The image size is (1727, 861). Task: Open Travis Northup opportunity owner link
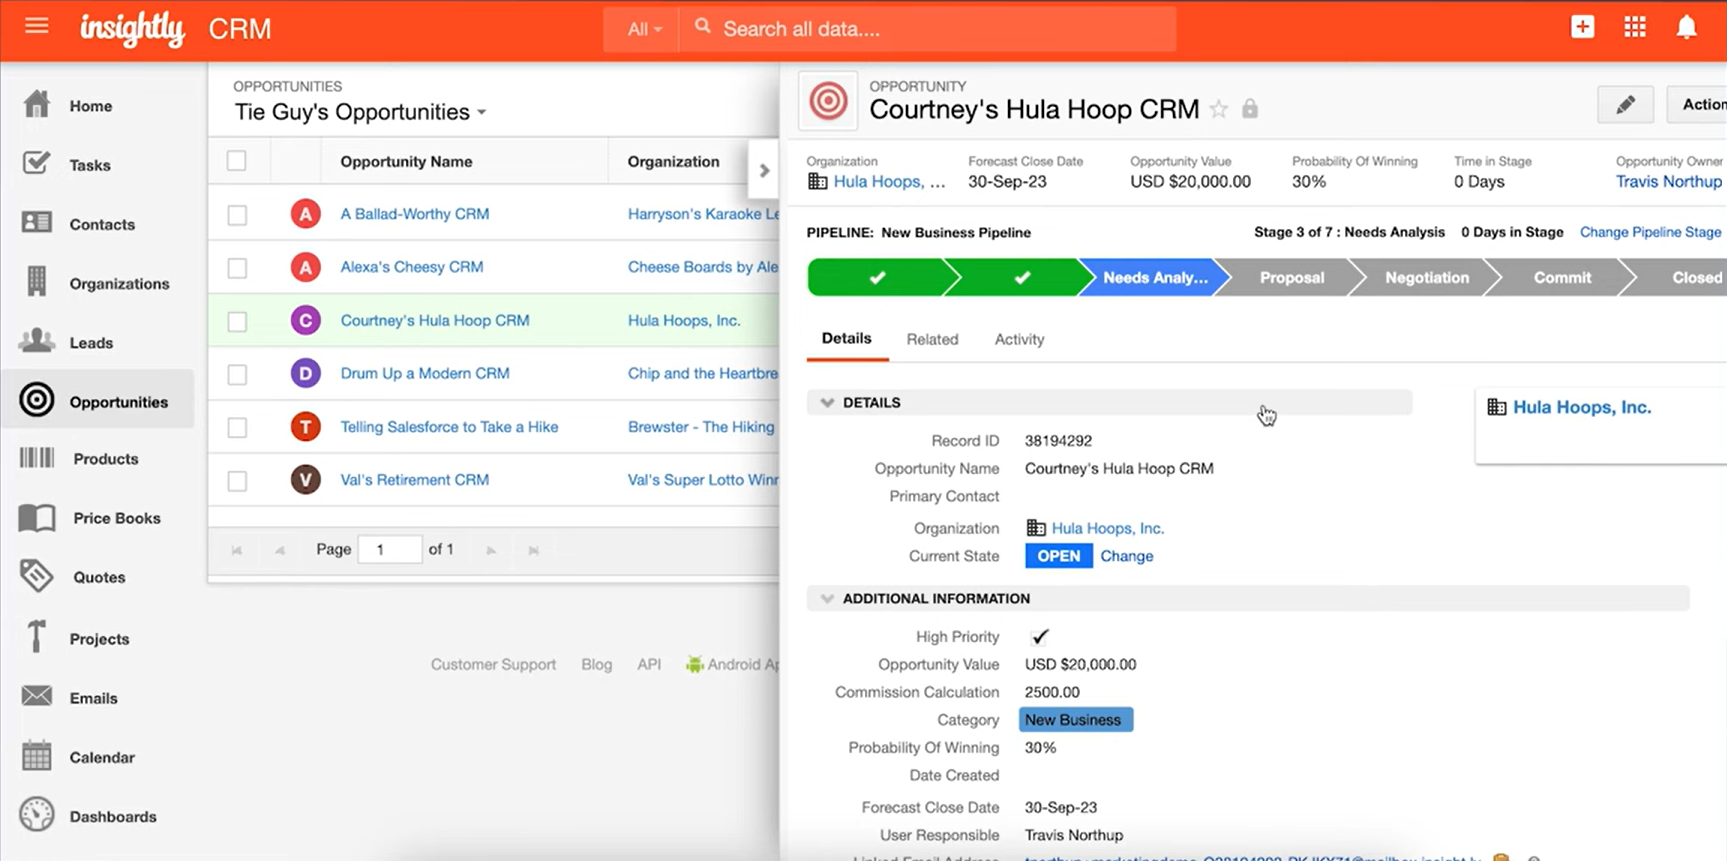pyautogui.click(x=1669, y=181)
